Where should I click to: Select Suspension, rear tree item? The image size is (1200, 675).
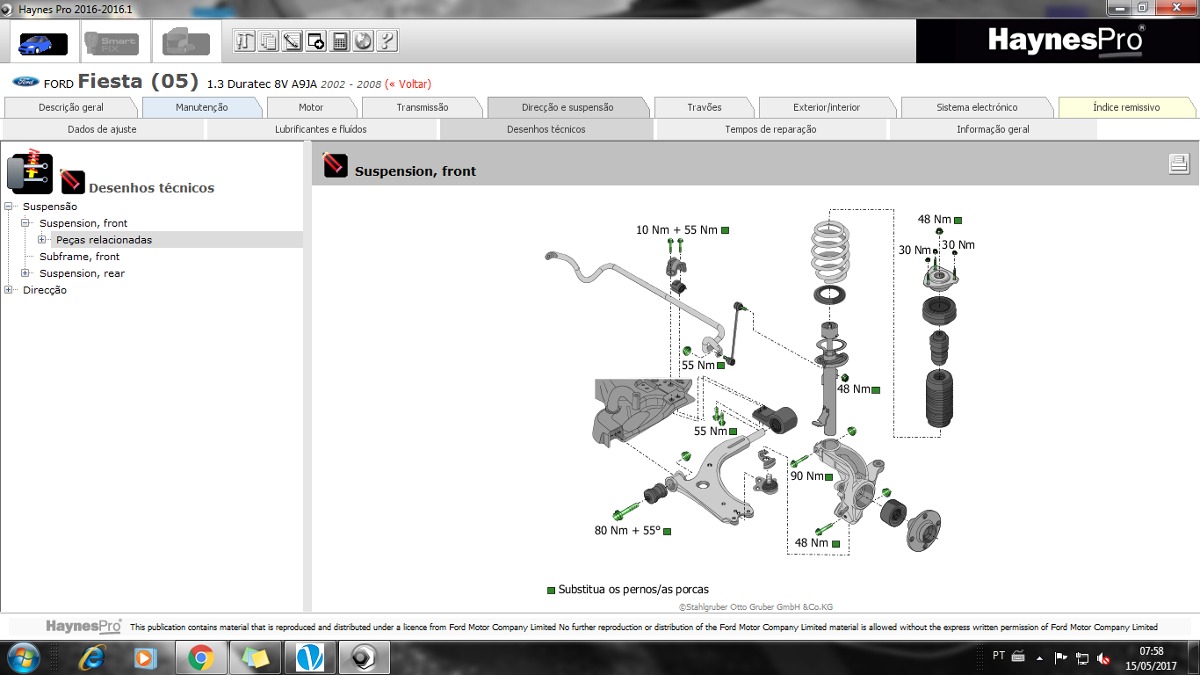[x=82, y=273]
